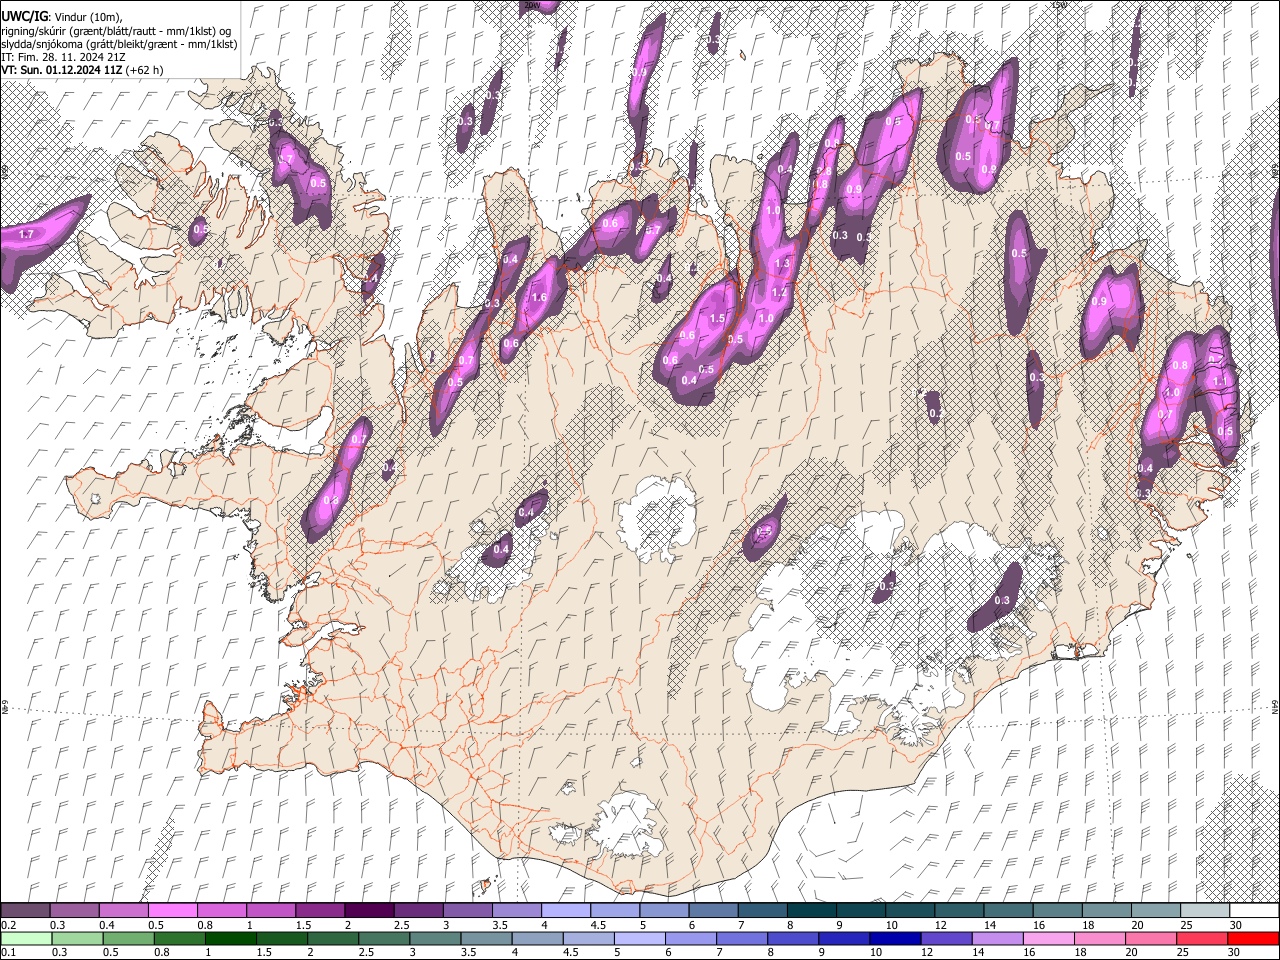This screenshot has height=960, width=1280.
Task: Pick the dark blue 10 rain legend swatch
Action: tap(893, 938)
